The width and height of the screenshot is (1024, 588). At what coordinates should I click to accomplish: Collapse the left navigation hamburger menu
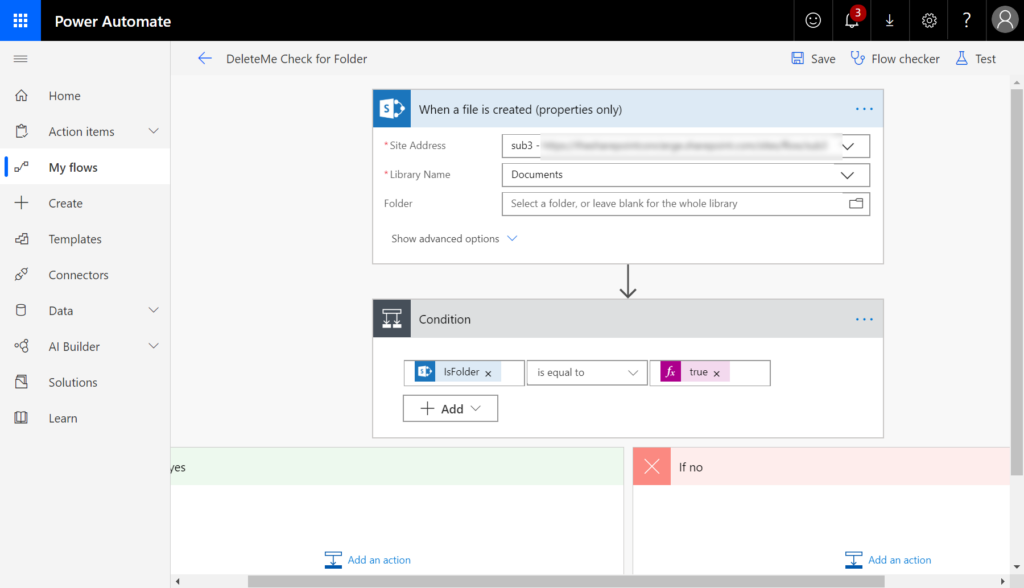pyautogui.click(x=21, y=59)
